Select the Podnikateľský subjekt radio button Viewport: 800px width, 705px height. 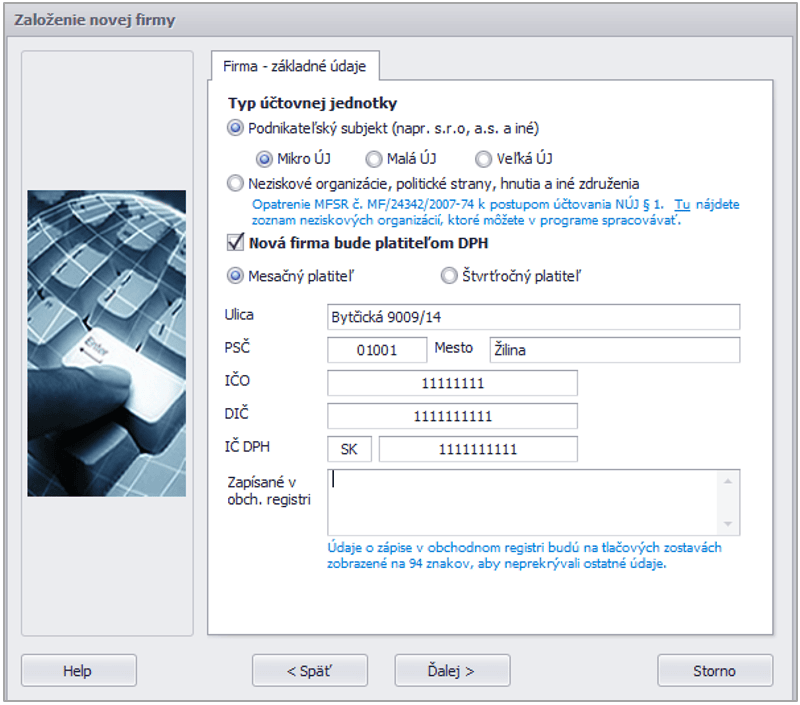(235, 128)
